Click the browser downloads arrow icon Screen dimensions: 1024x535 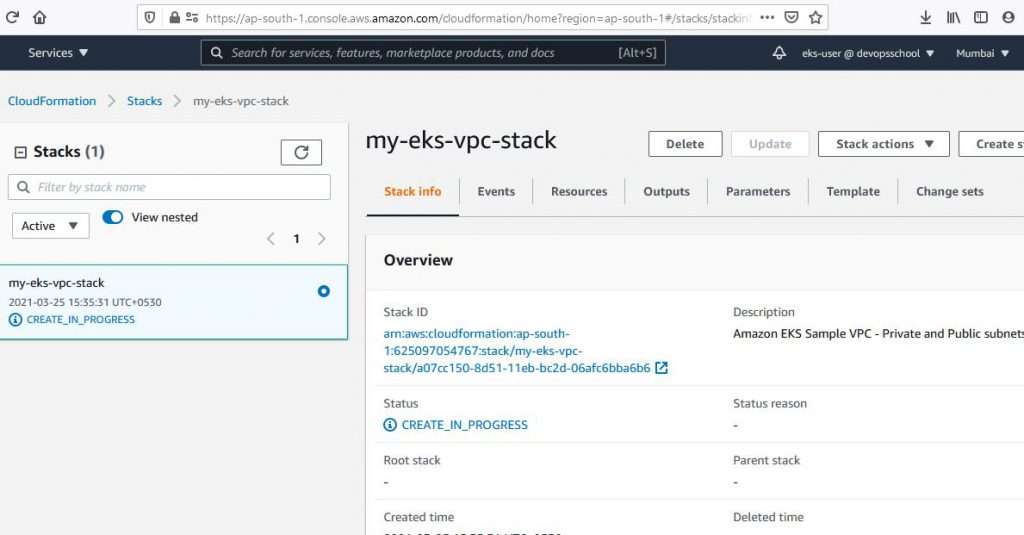click(x=924, y=17)
